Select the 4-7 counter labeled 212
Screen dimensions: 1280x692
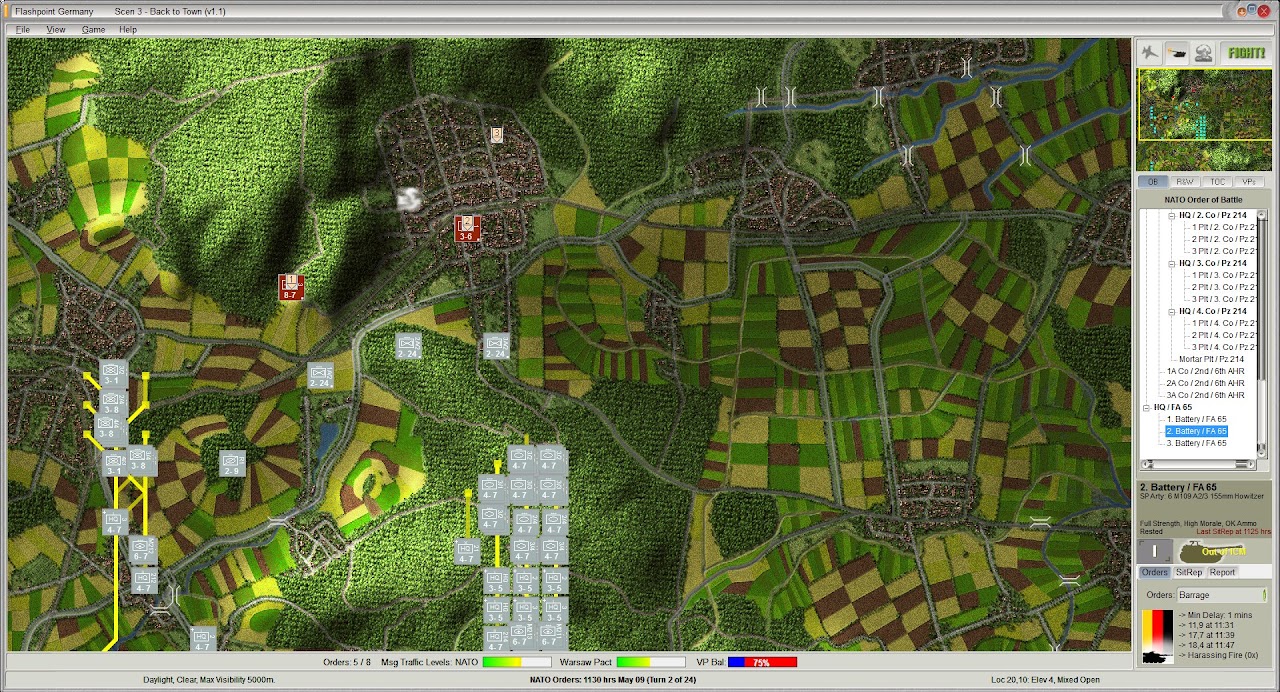pos(143,580)
